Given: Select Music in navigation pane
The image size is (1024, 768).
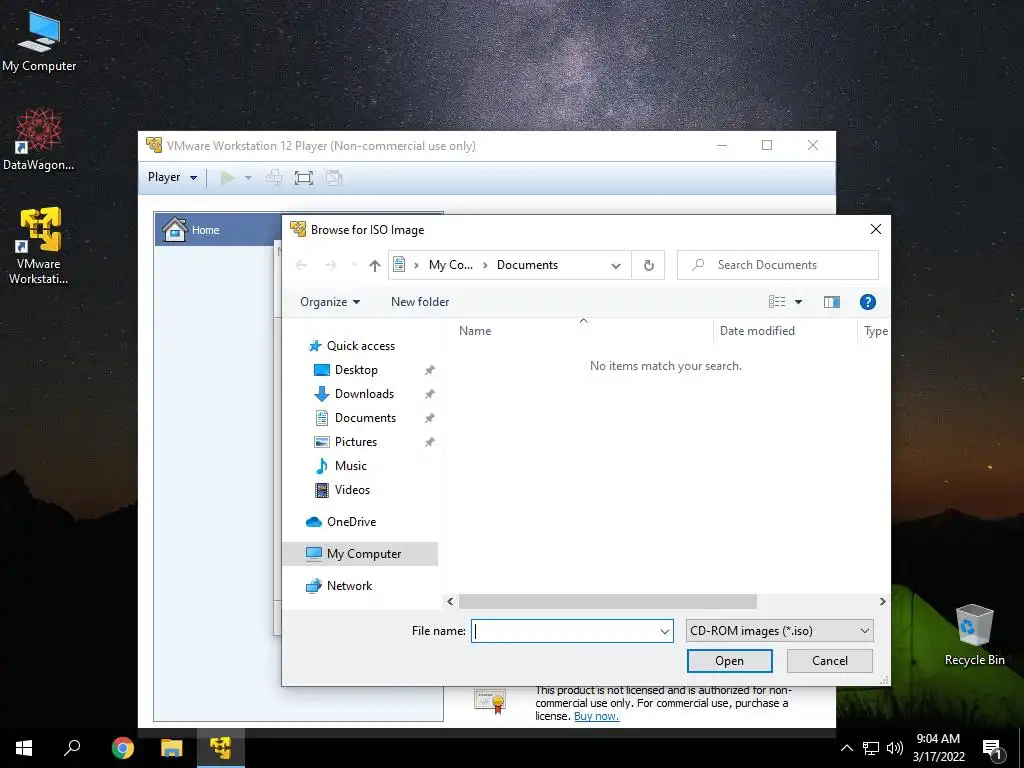Looking at the screenshot, I should tap(350, 466).
